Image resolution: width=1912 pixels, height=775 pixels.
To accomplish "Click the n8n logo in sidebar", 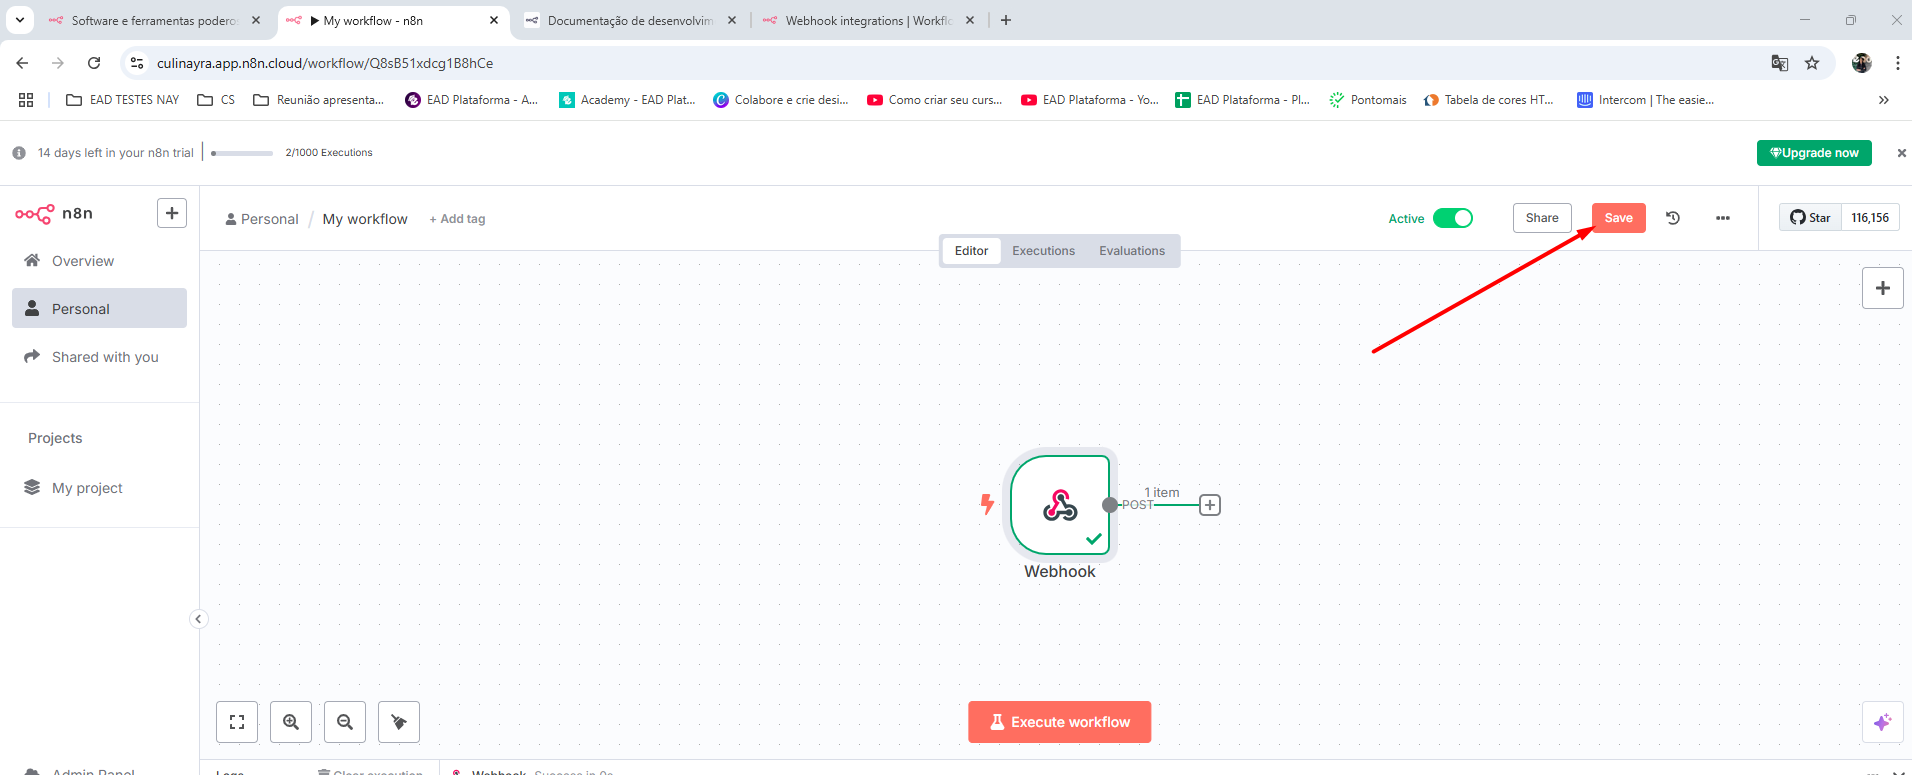I will (54, 213).
